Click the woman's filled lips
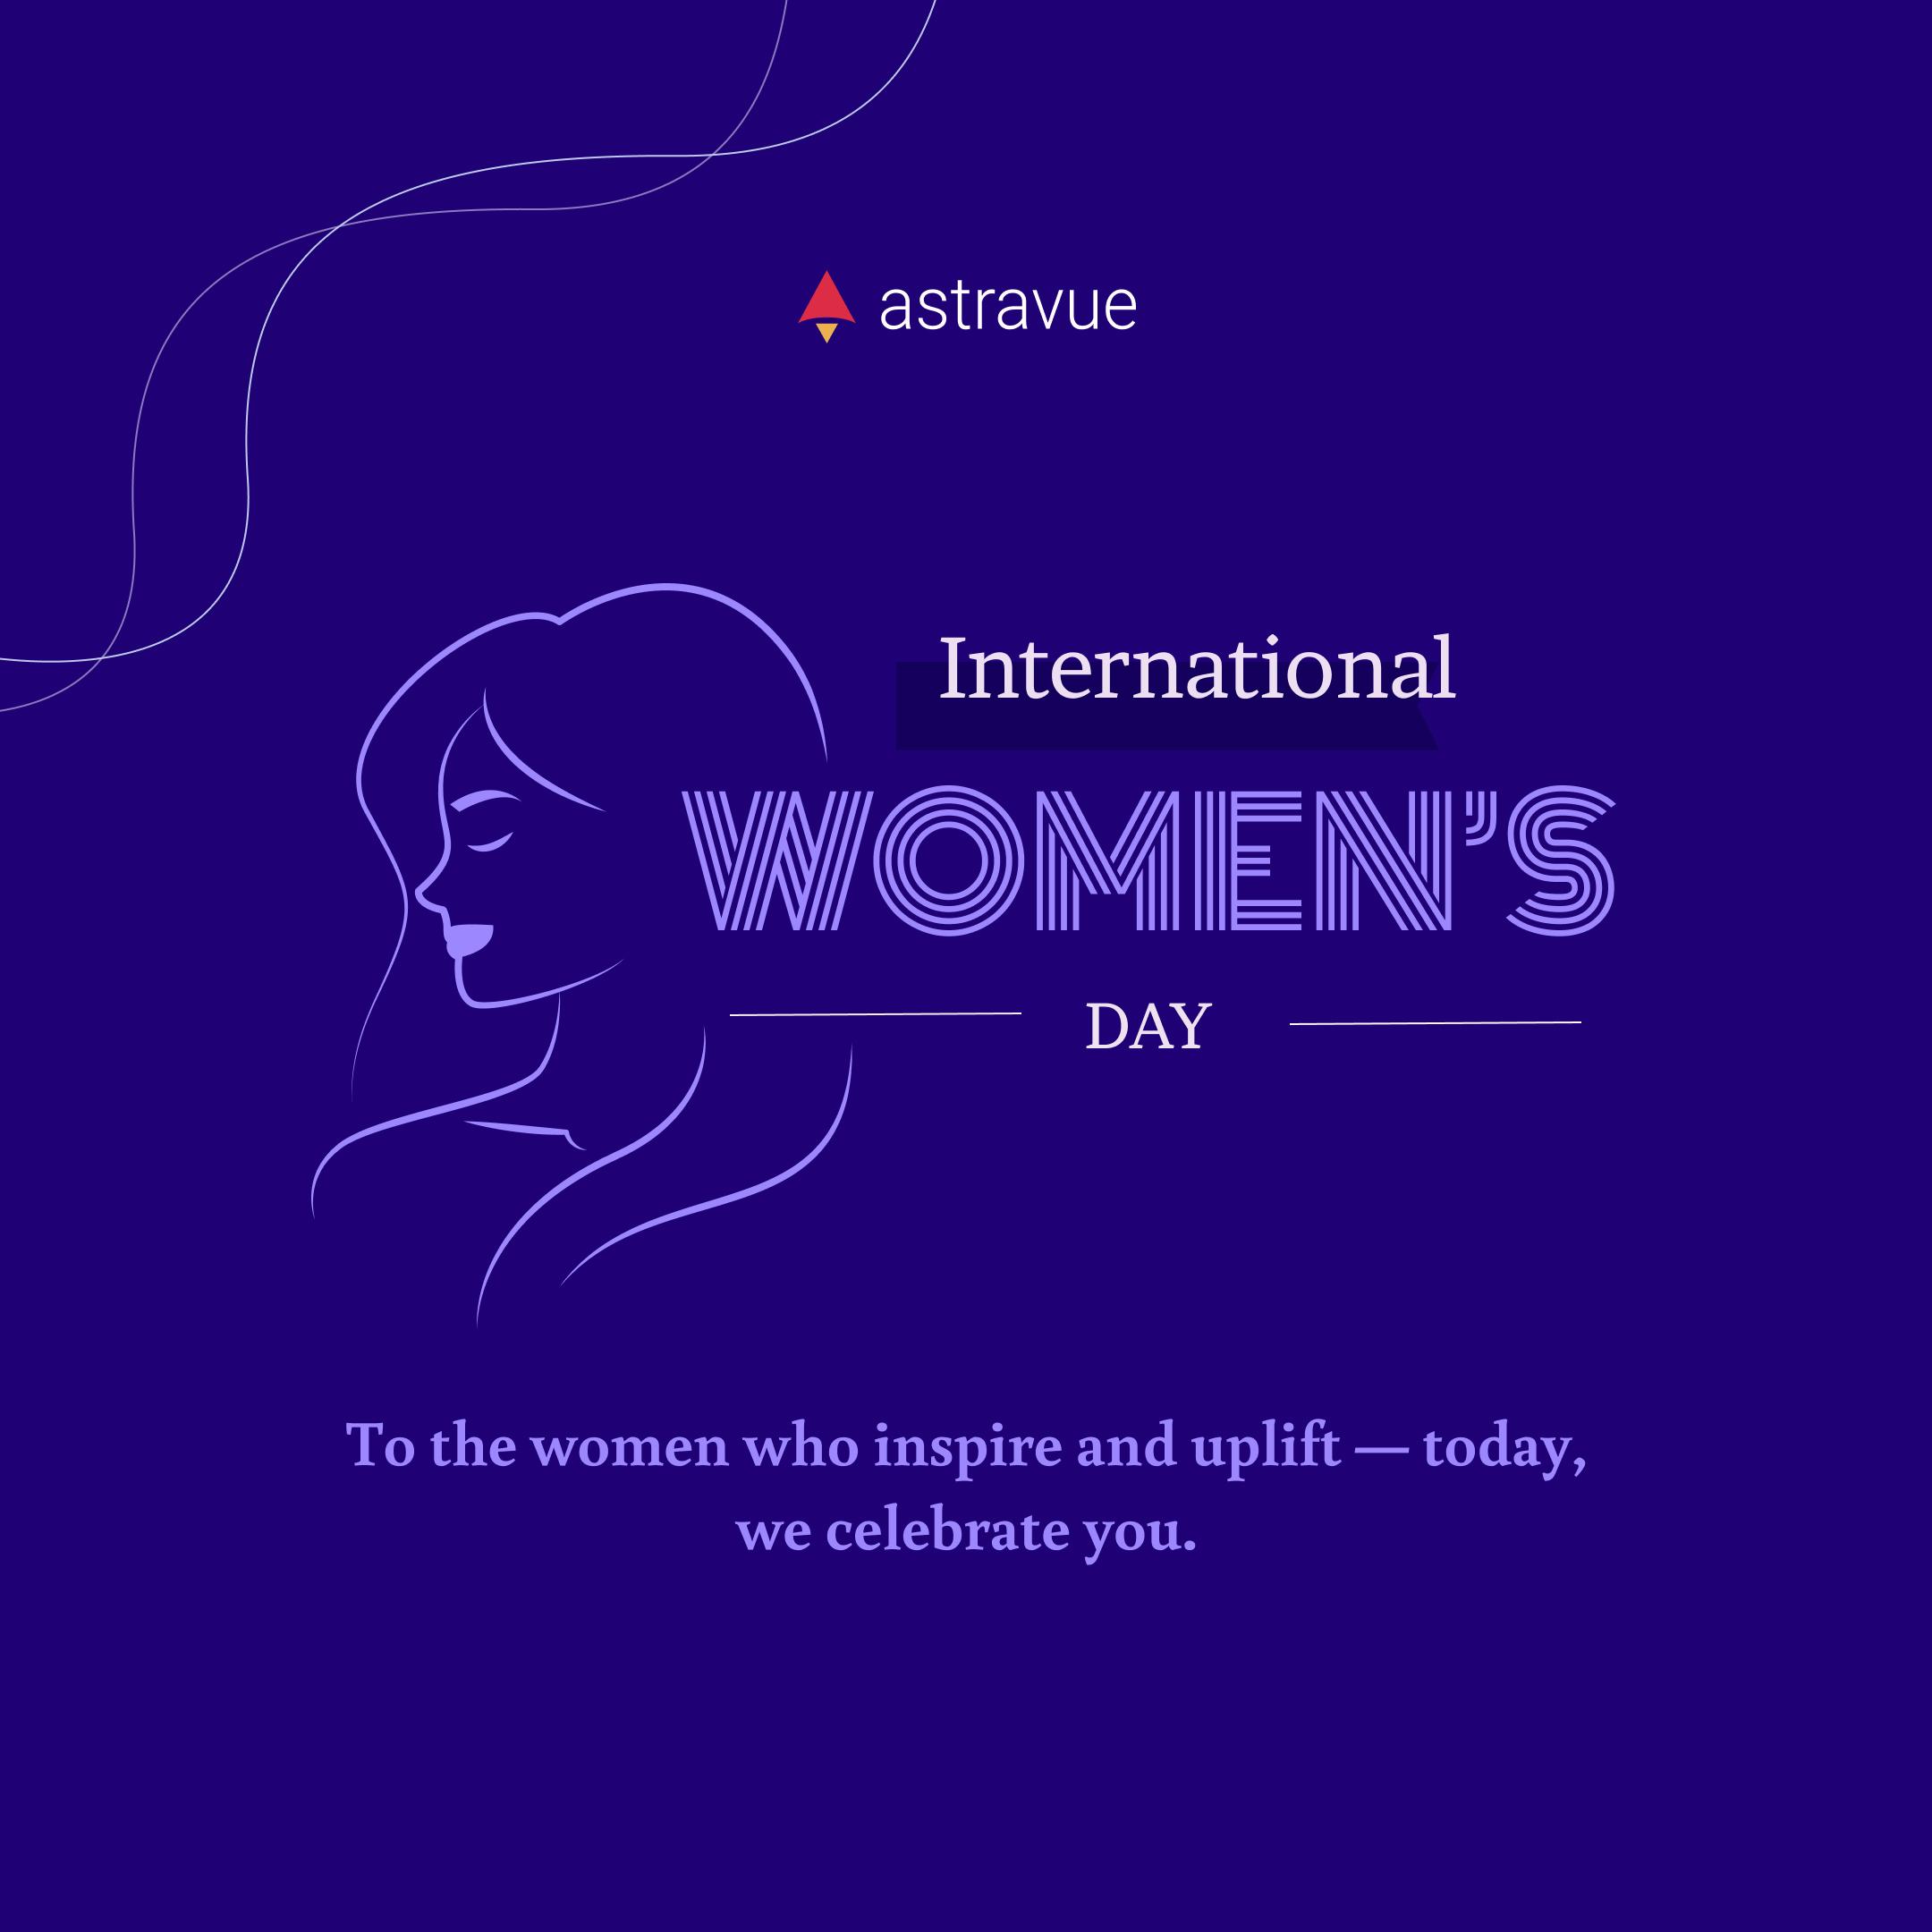The width and height of the screenshot is (1932, 1932). [x=469, y=939]
